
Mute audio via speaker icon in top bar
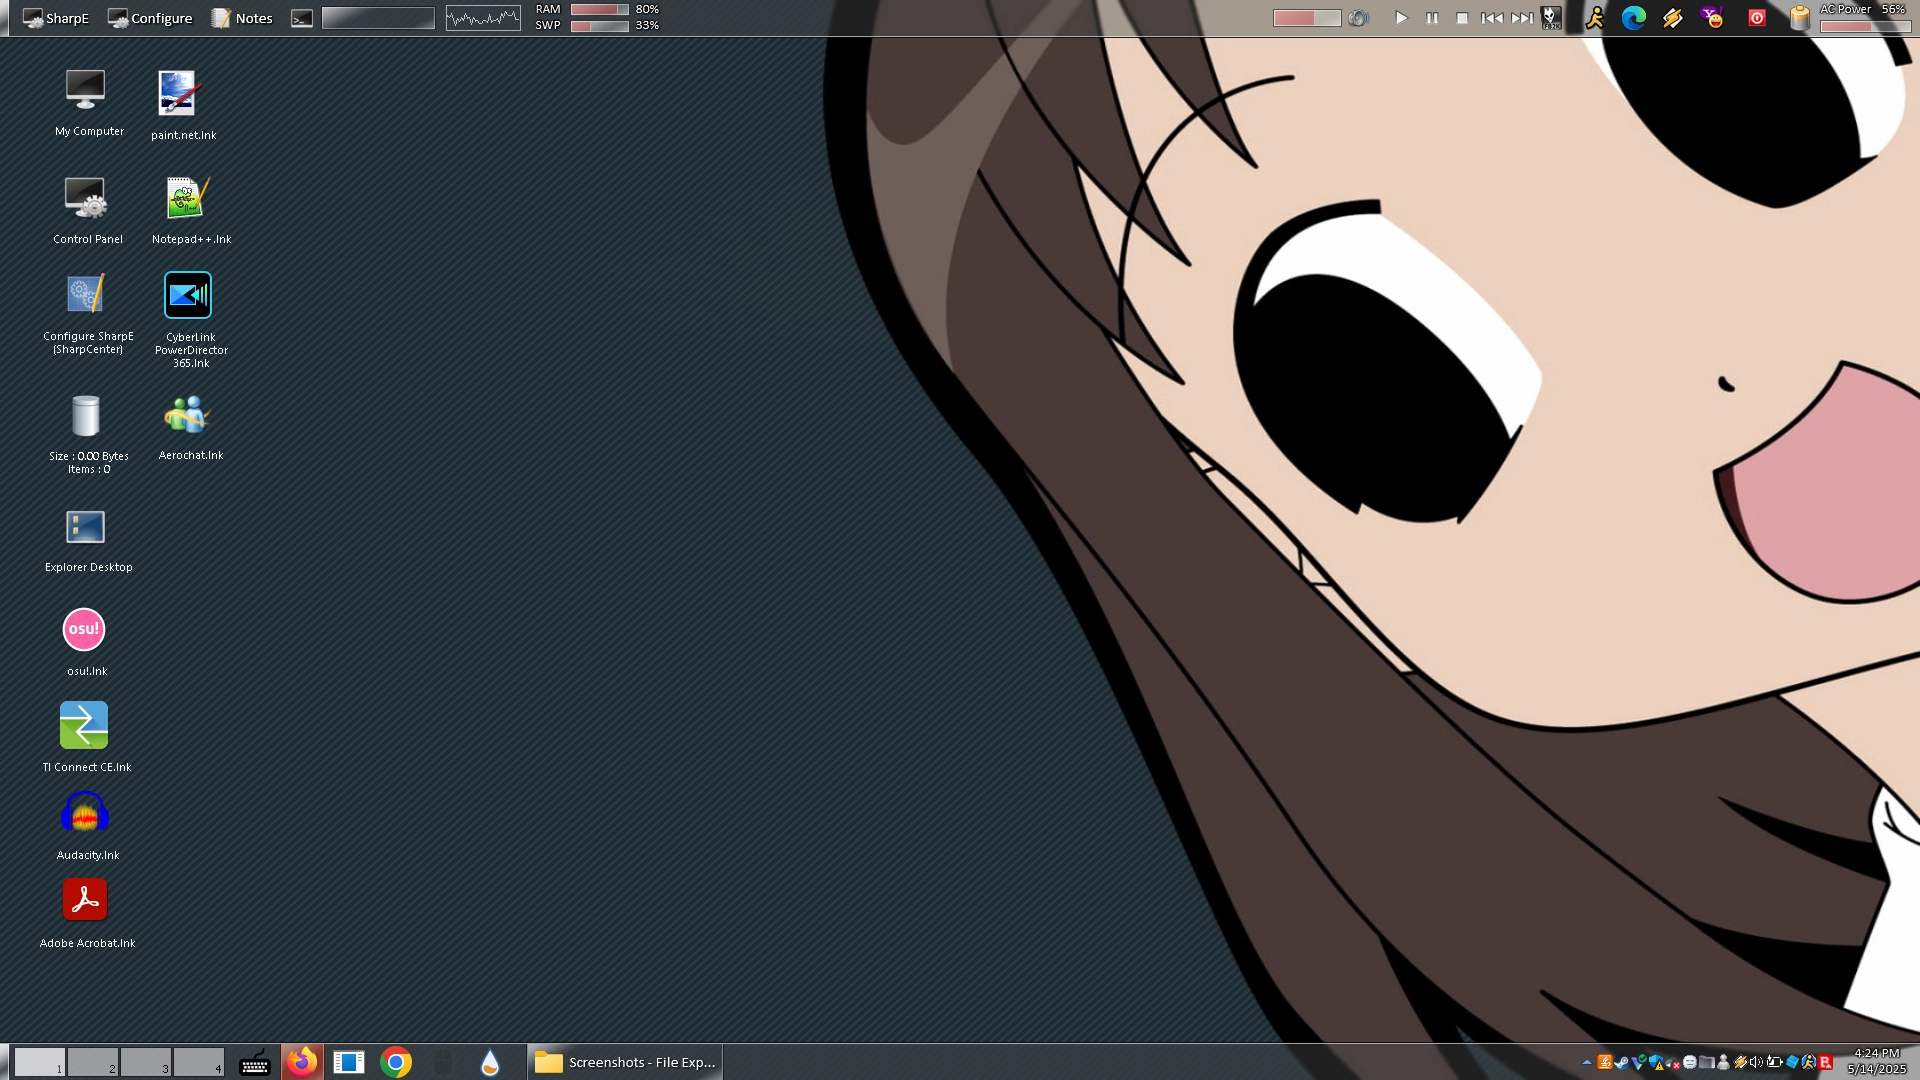coord(1358,18)
